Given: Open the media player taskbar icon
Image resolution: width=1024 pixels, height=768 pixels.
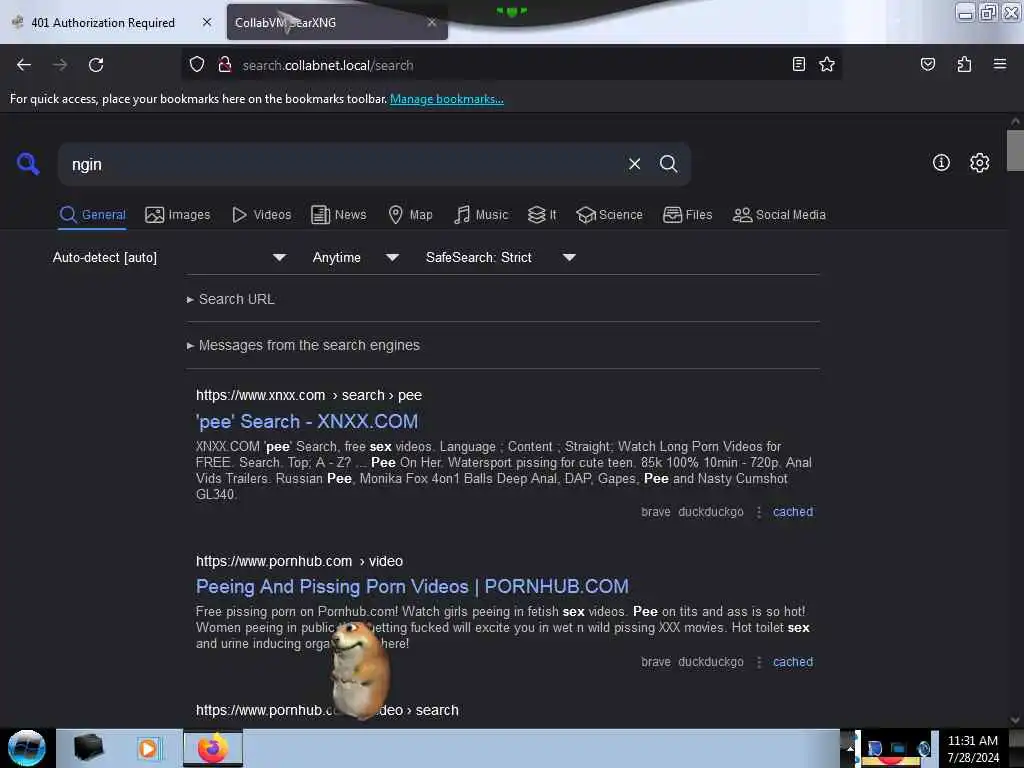Looking at the screenshot, I should (x=148, y=748).
